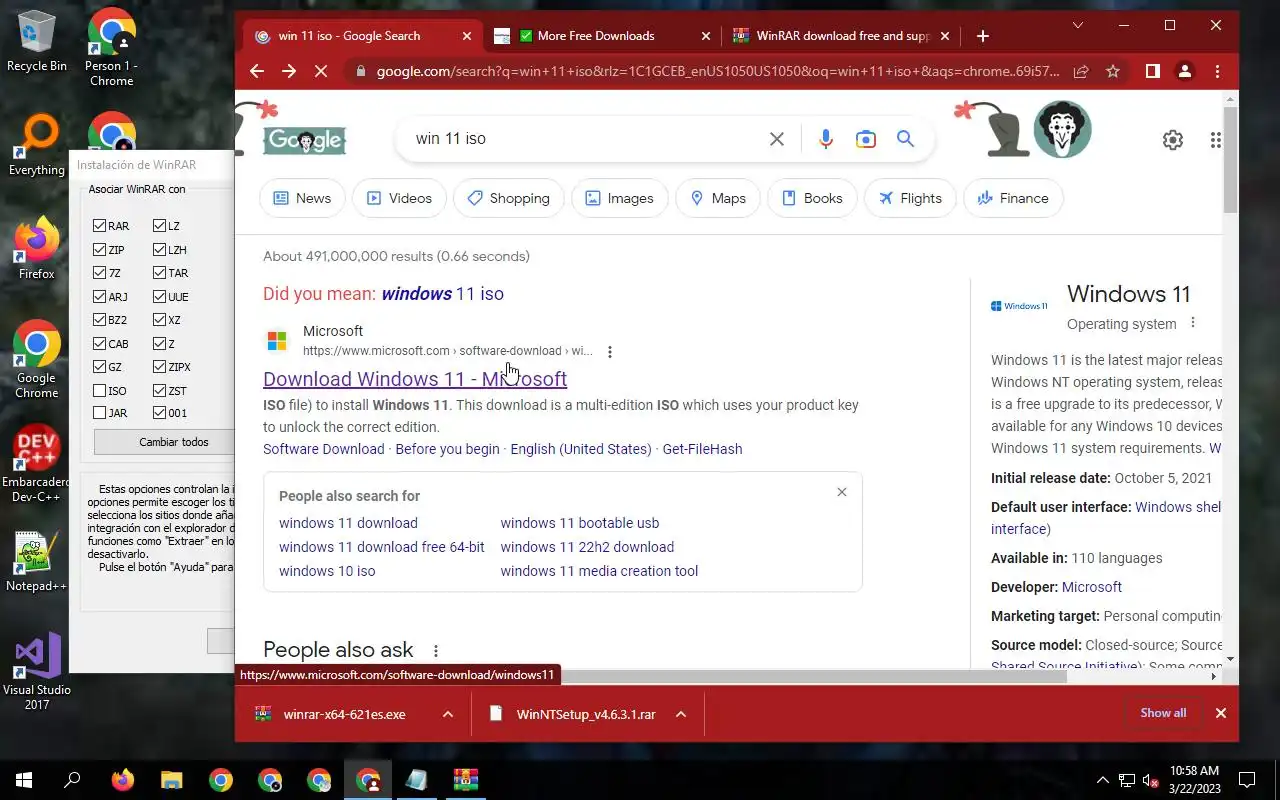Check the ISO association box
The height and width of the screenshot is (800, 1280).
99,391
